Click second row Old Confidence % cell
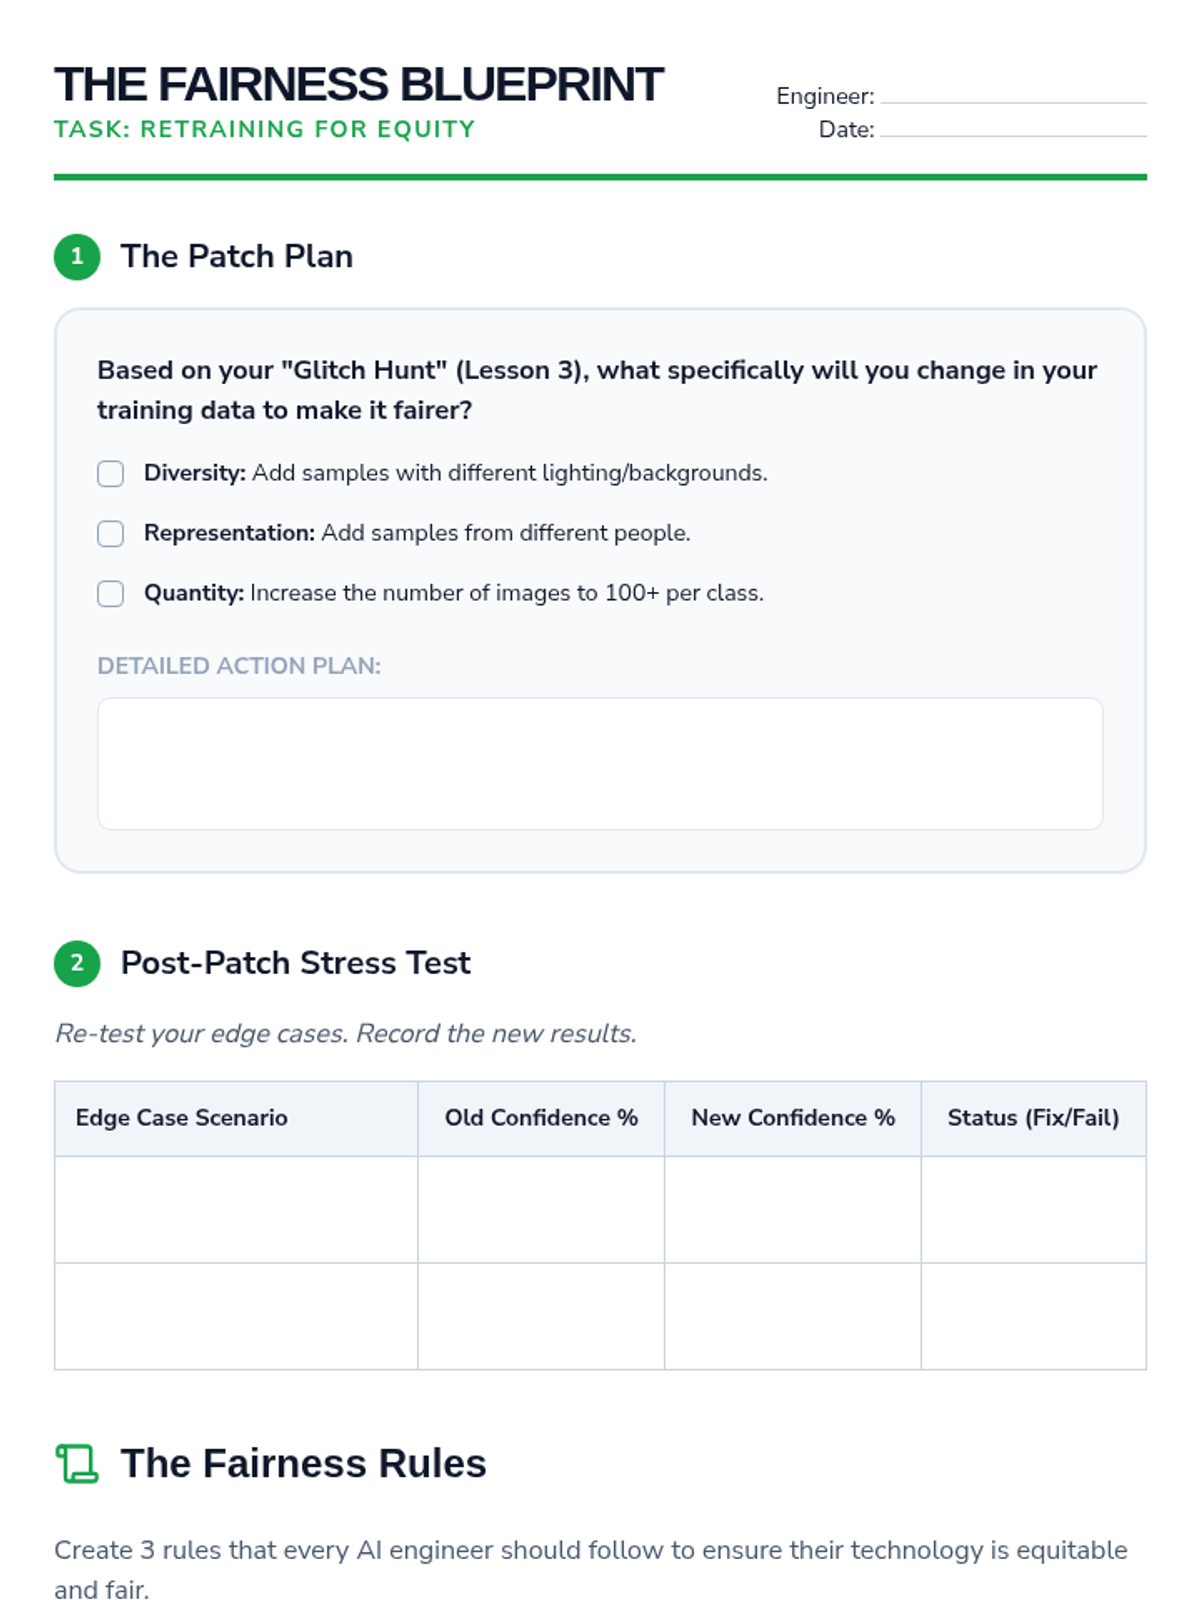The height and width of the screenshot is (1600, 1200). (x=541, y=1316)
